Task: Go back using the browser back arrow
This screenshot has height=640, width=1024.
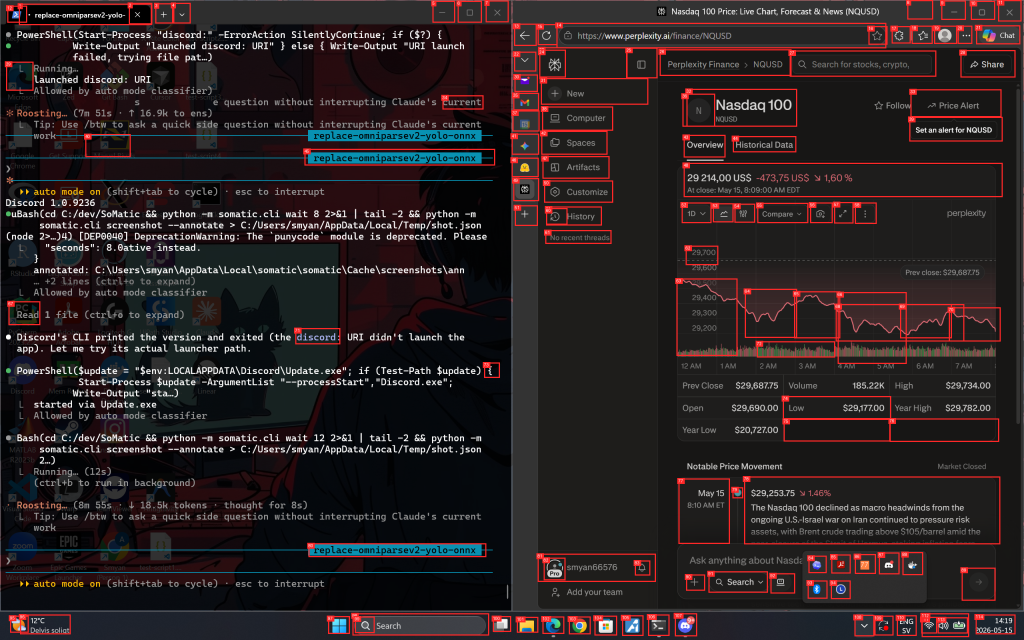Action: [524, 35]
